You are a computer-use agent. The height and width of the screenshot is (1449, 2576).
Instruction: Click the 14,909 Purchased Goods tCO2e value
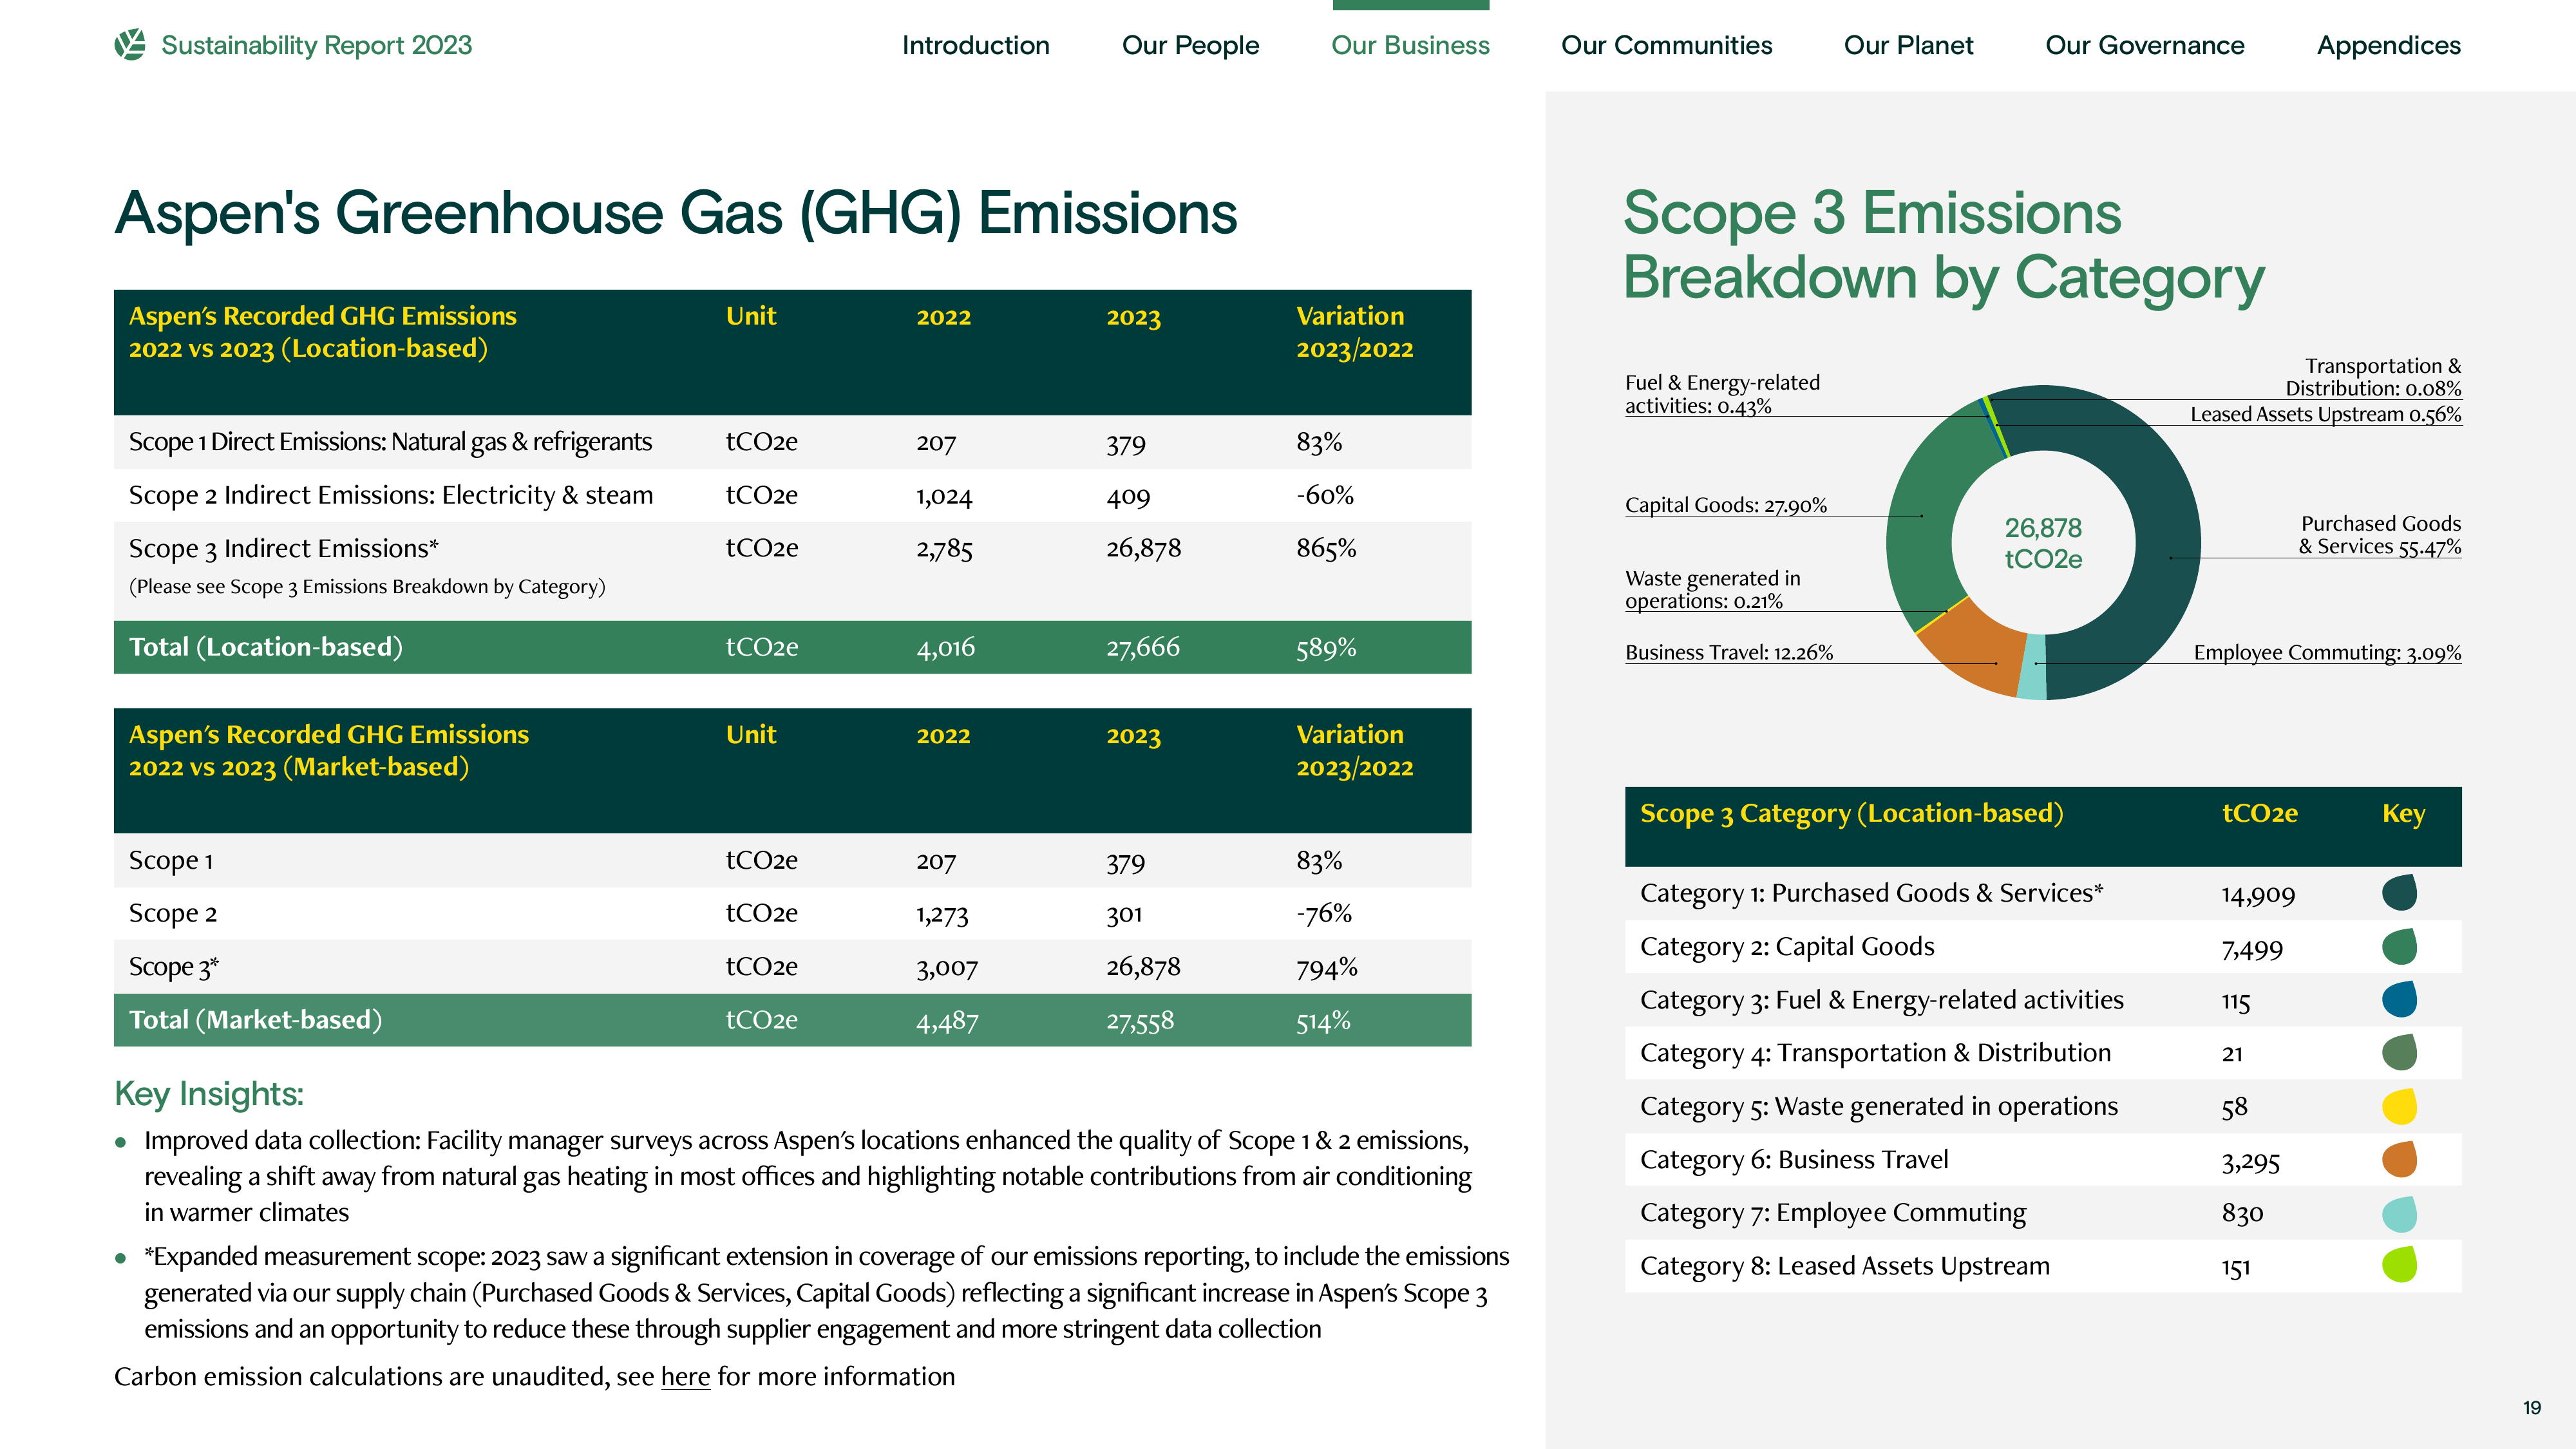point(2258,894)
